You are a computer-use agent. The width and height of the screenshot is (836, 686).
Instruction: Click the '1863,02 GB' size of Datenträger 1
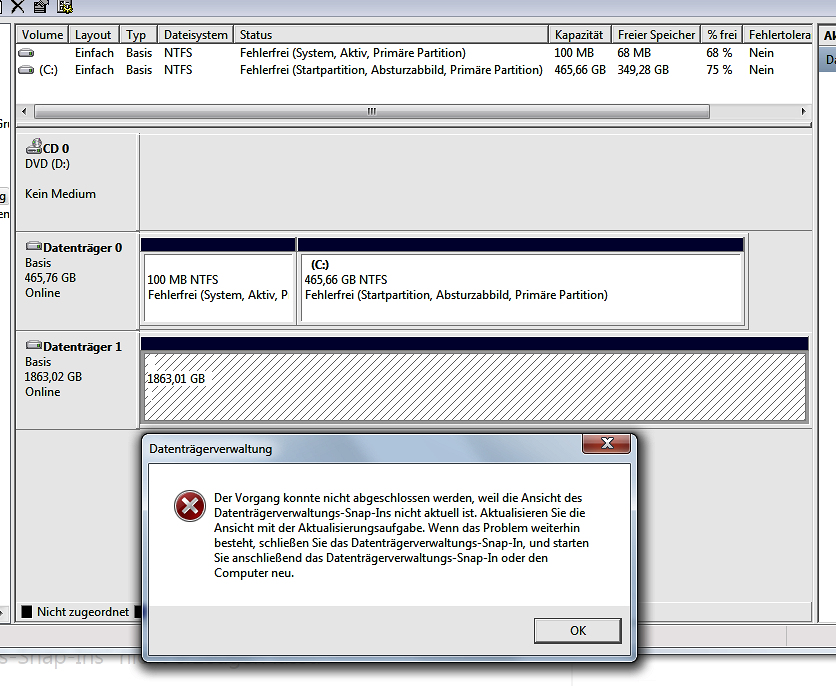tap(53, 377)
